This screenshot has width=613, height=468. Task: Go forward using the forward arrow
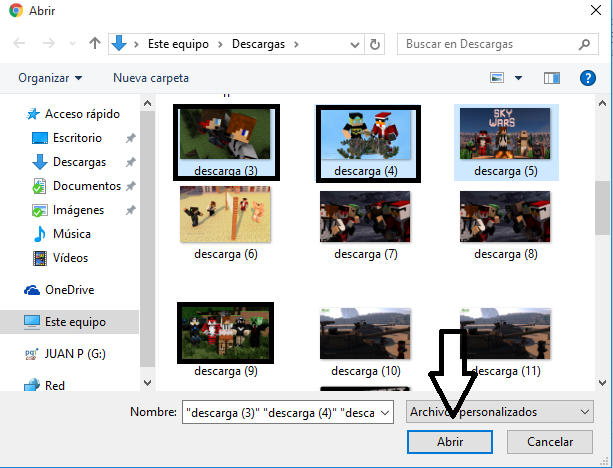(x=49, y=43)
